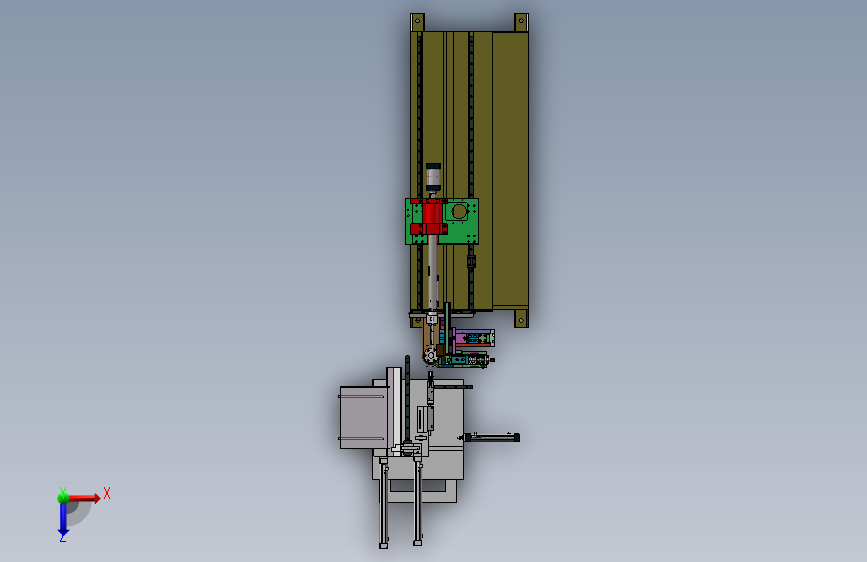Click the red X axis arrow of the triad
This screenshot has height=562, width=867.
click(84, 498)
